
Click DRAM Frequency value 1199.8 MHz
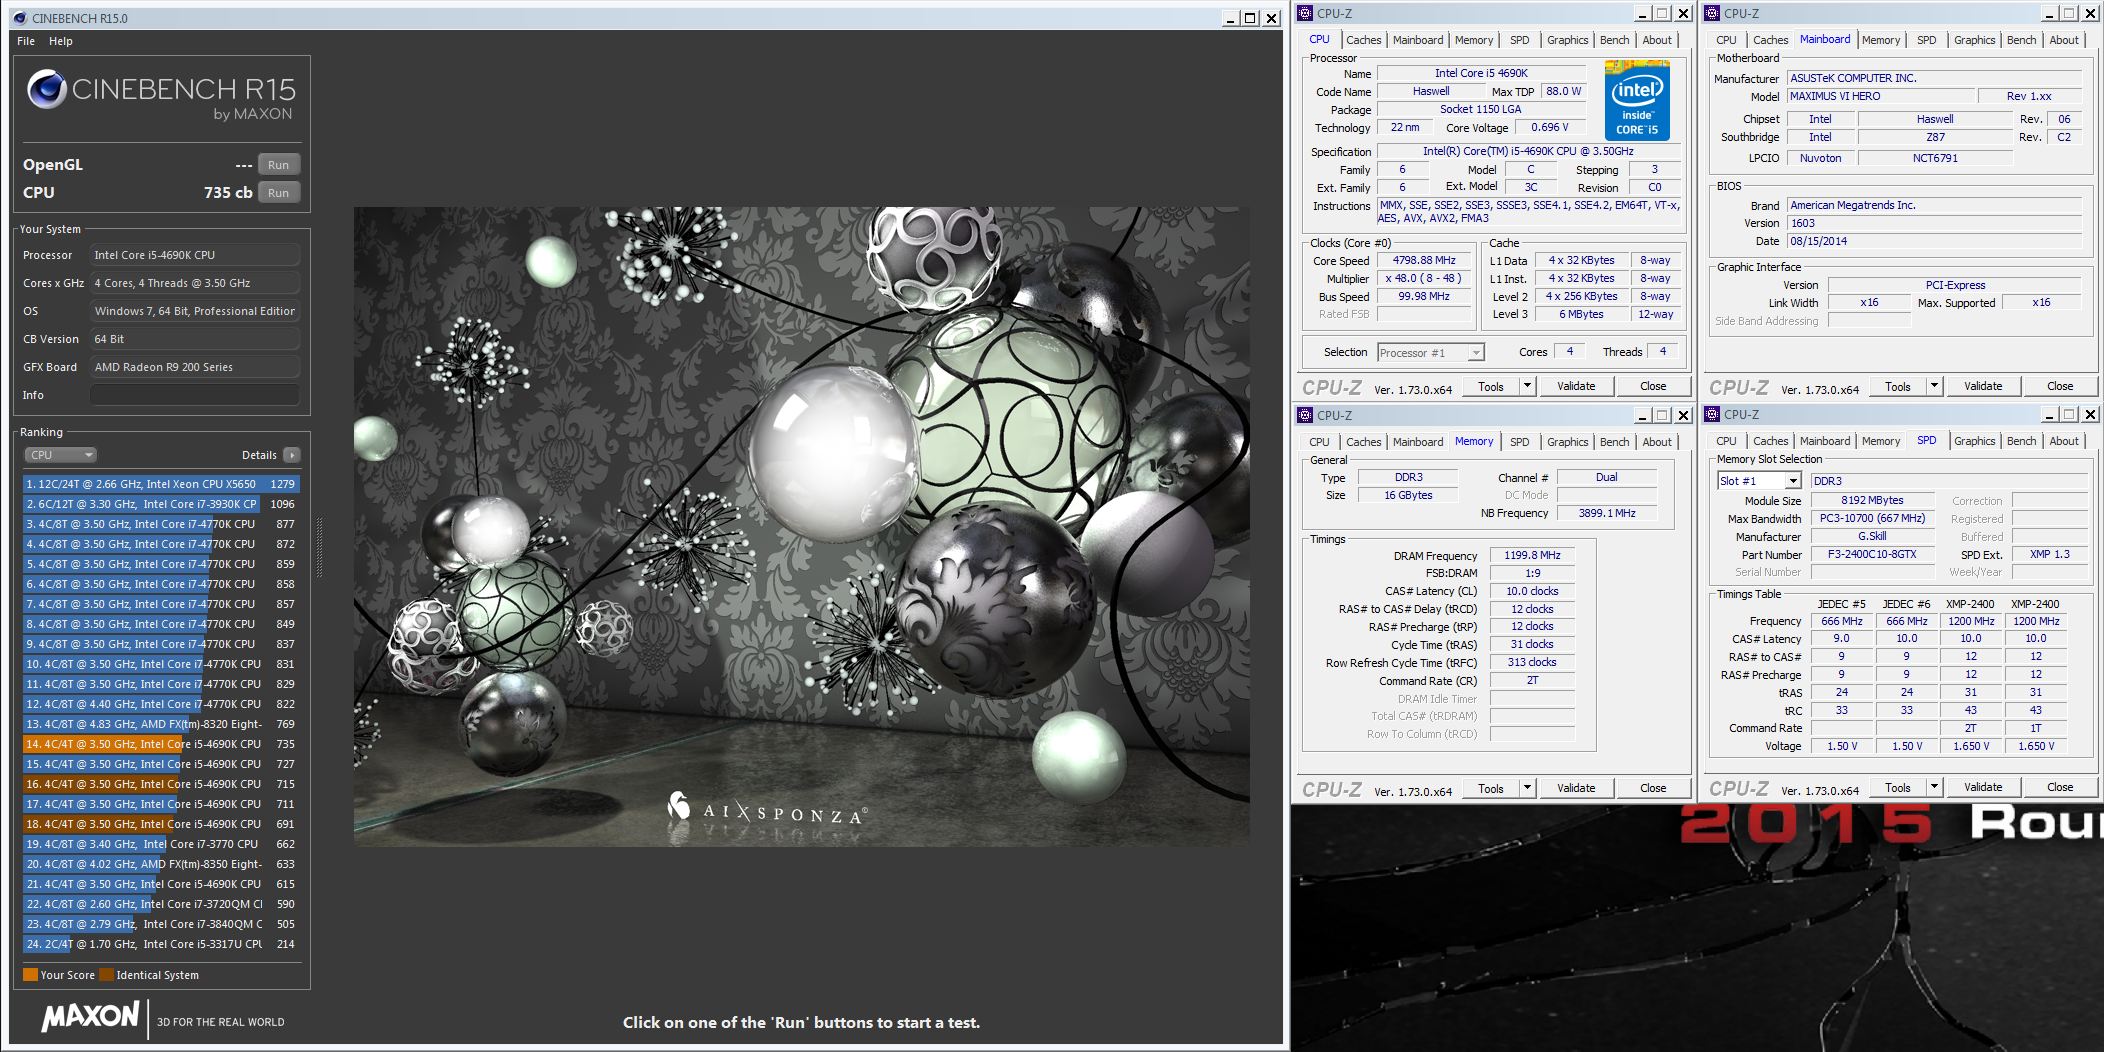click(x=1532, y=555)
